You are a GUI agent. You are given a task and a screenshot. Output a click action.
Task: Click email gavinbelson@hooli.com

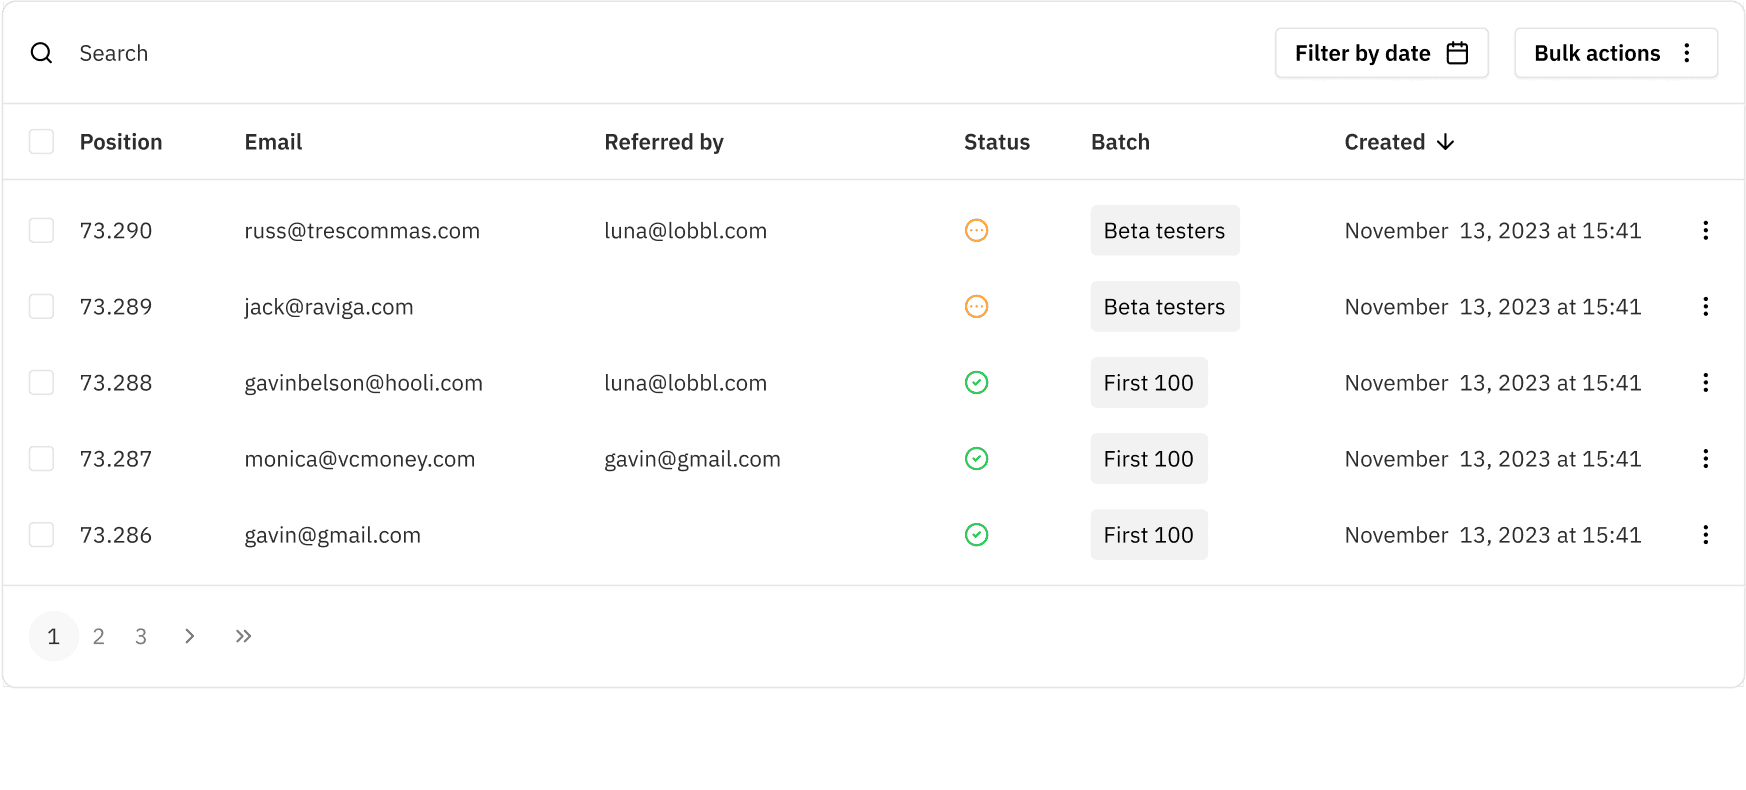pyautogui.click(x=363, y=383)
